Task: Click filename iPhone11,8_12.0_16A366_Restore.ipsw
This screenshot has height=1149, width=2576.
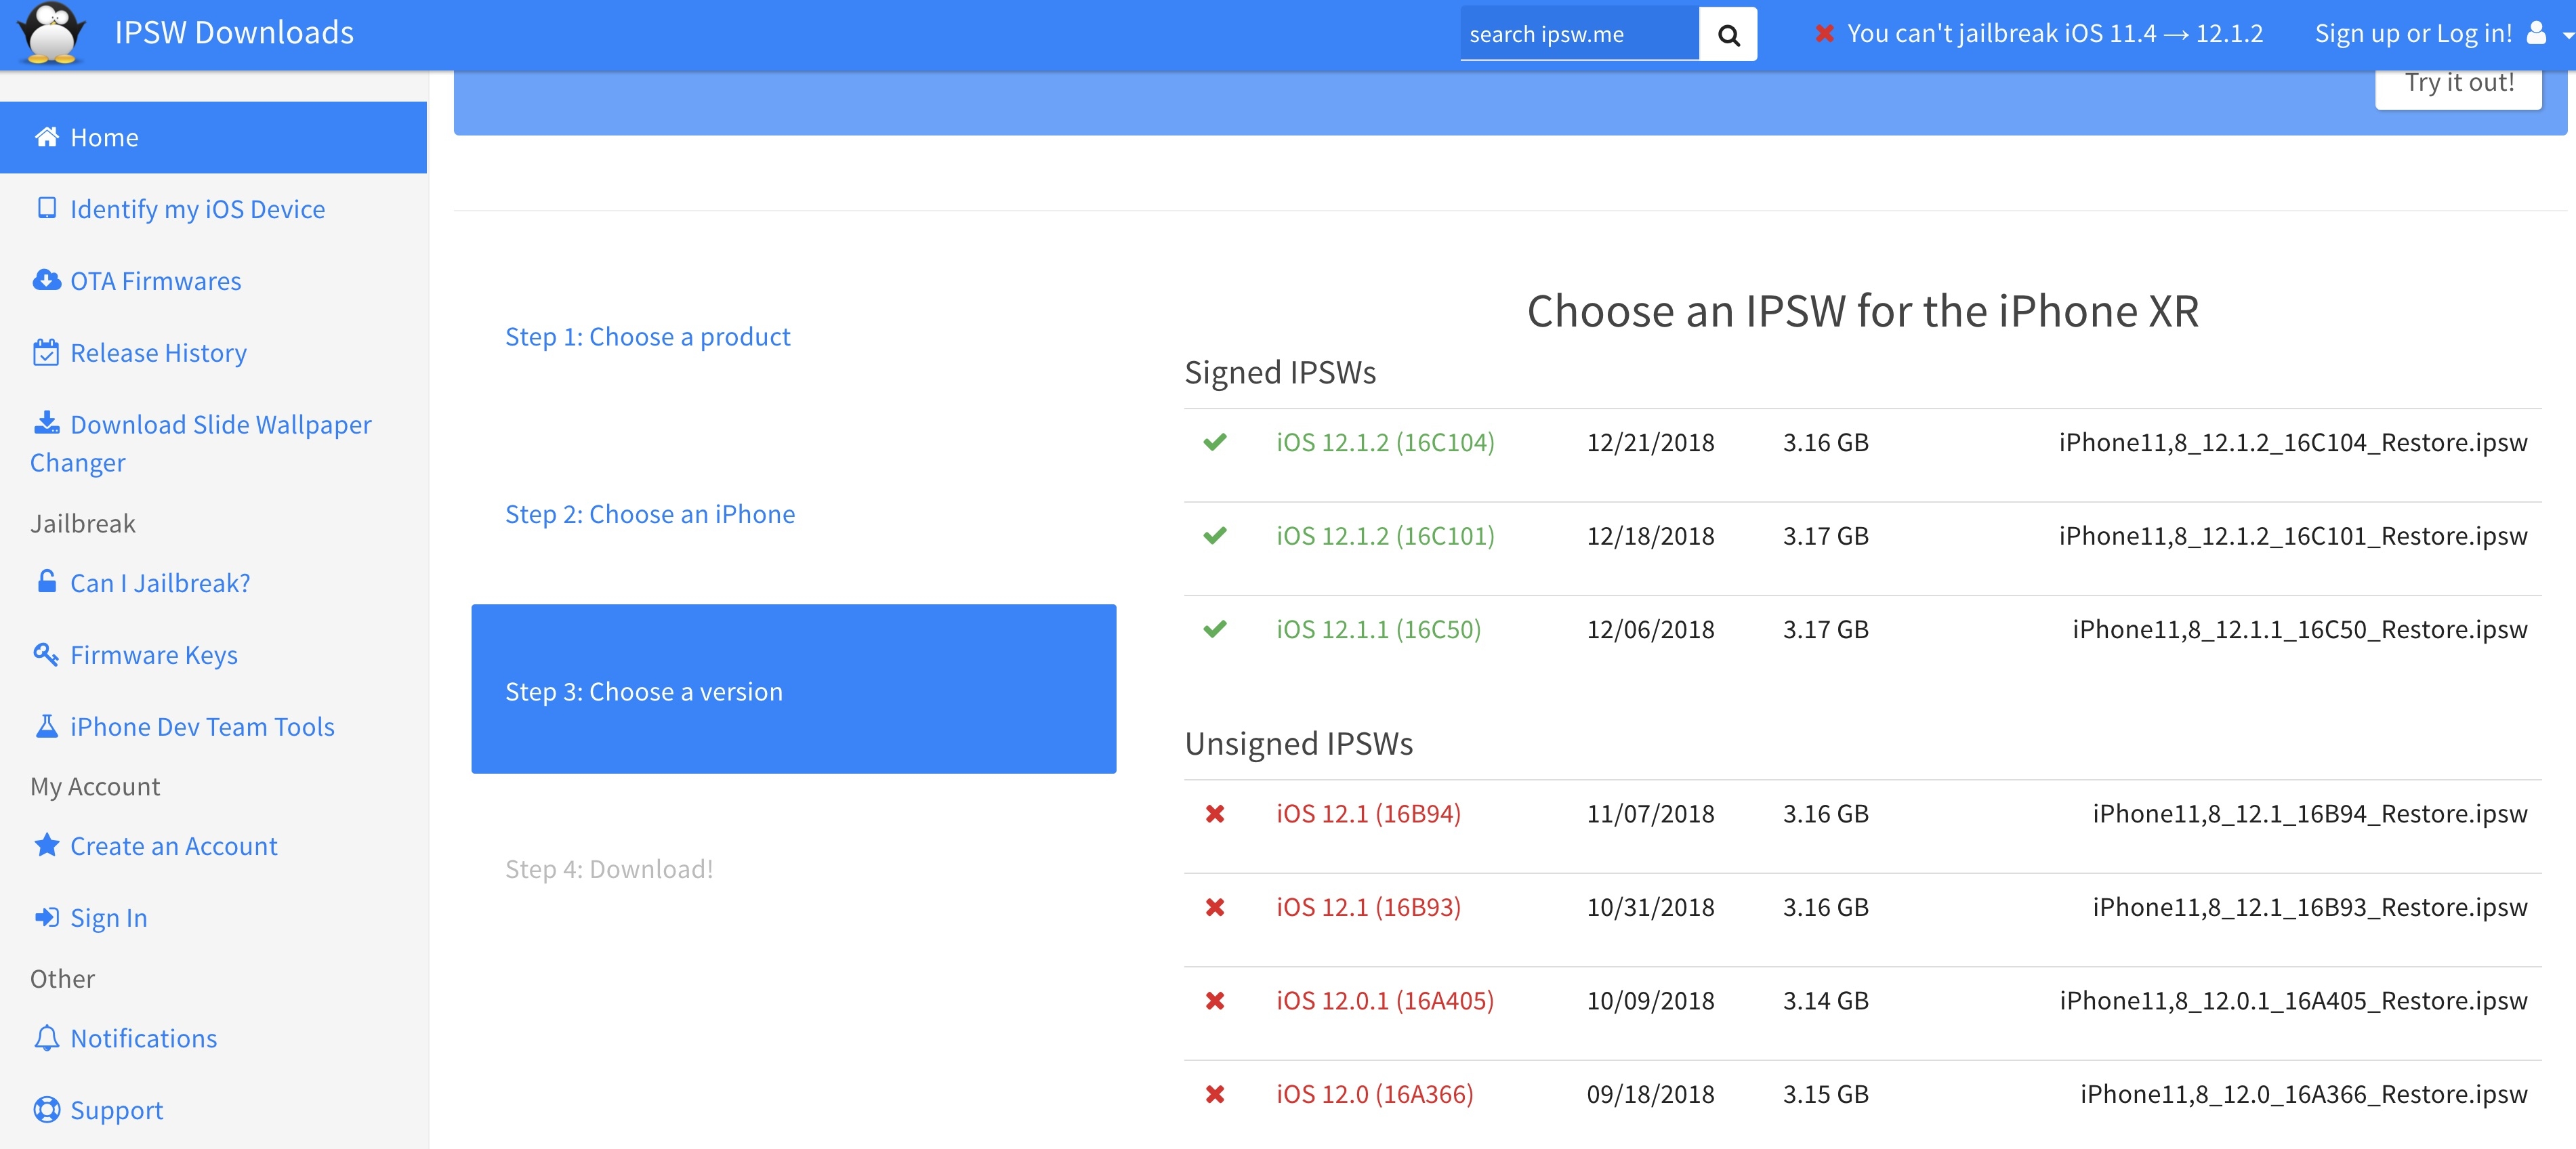Action: click(x=2304, y=1095)
